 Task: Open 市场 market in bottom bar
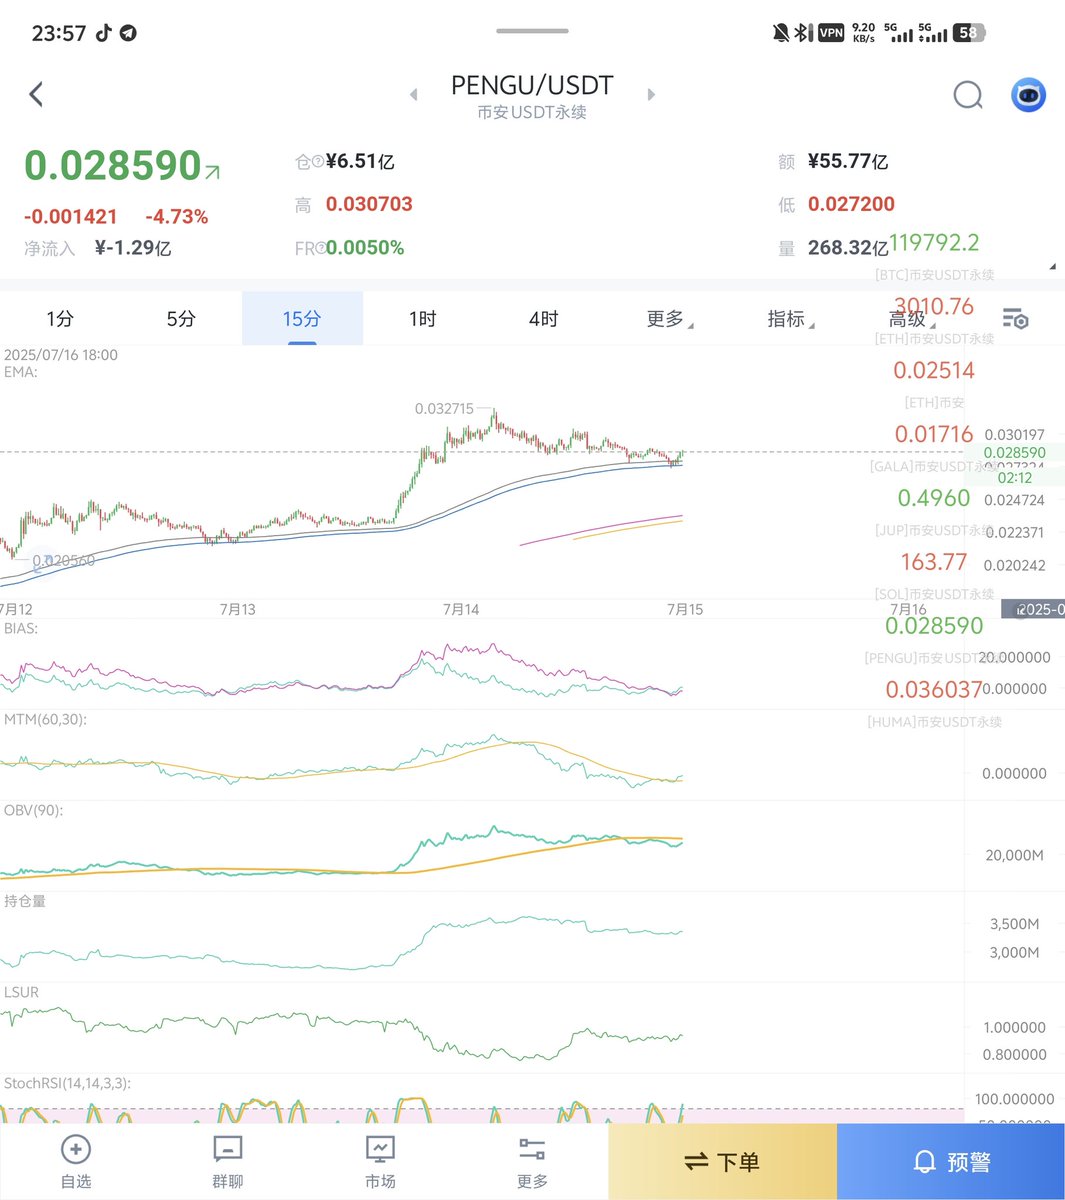click(x=380, y=1162)
